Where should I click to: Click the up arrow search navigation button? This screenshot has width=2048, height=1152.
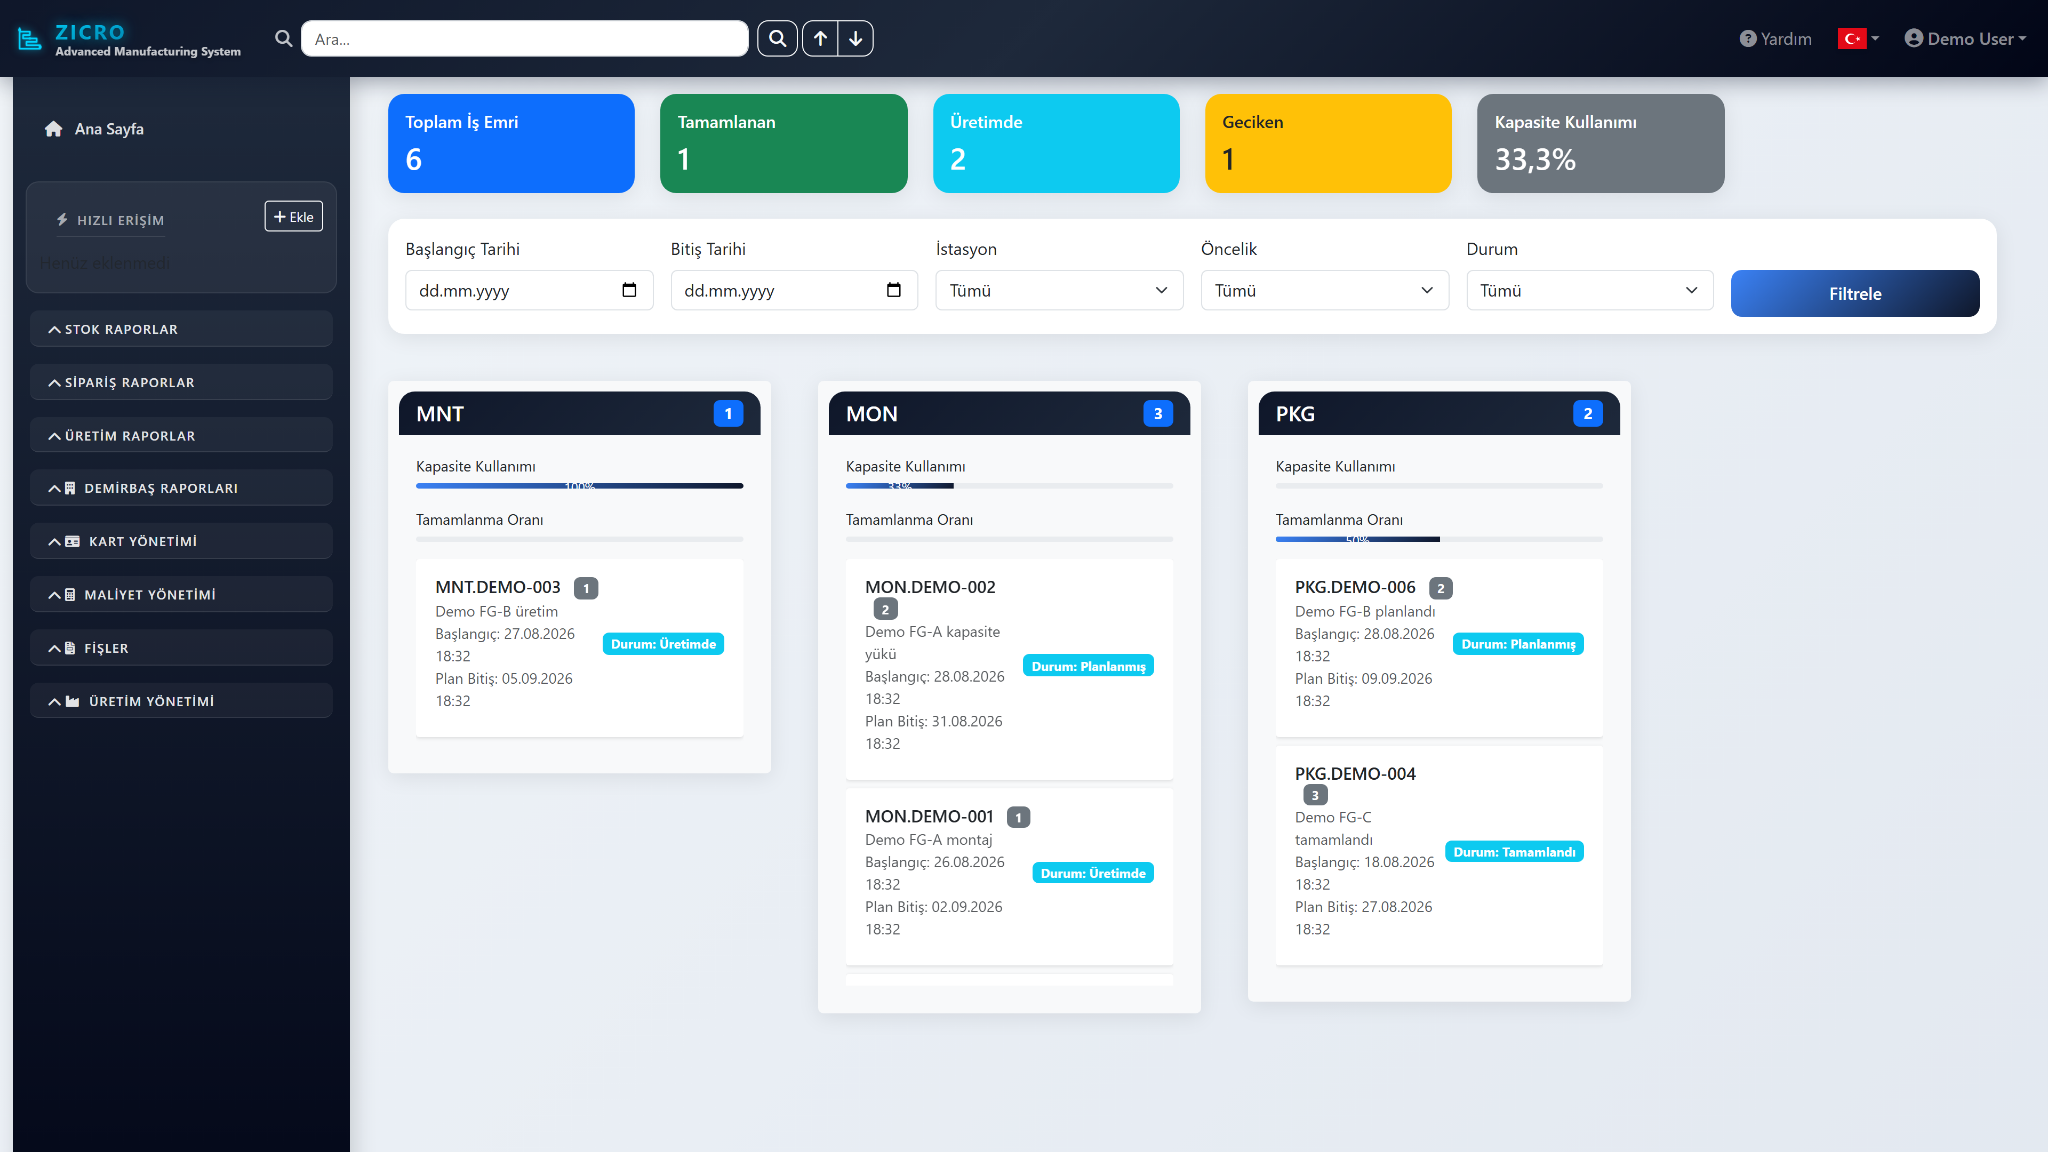point(820,39)
